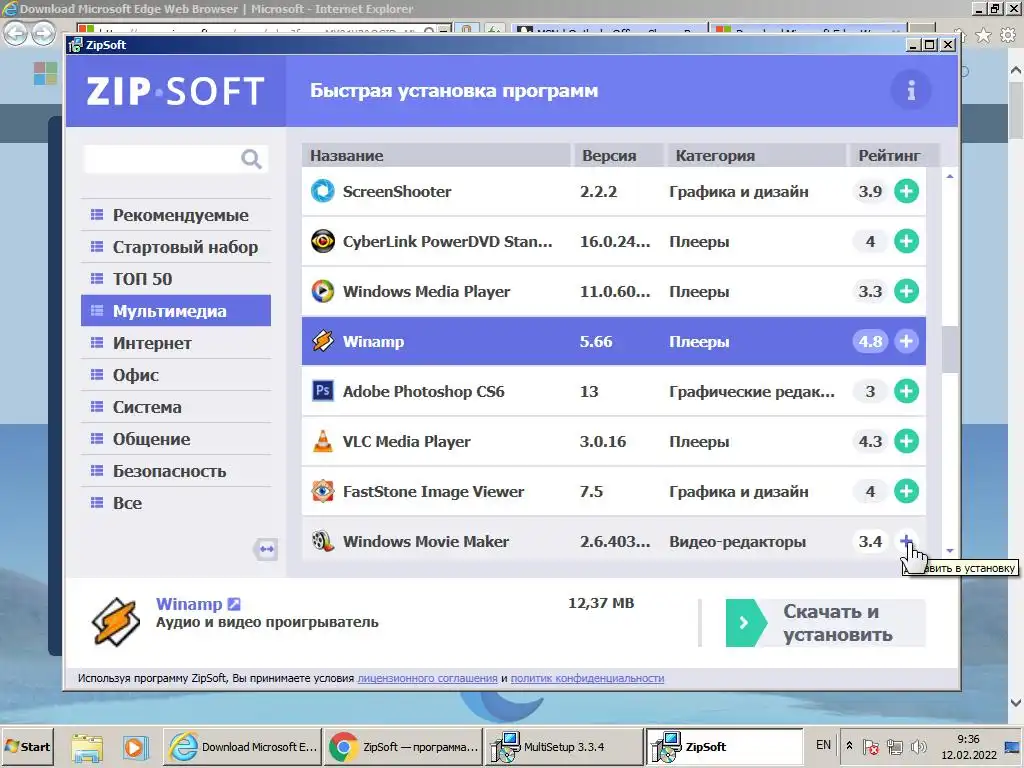Switch to the MultiSetup 3.3.4 taskbar window
Viewport: 1024px width, 768px height.
click(x=563, y=746)
